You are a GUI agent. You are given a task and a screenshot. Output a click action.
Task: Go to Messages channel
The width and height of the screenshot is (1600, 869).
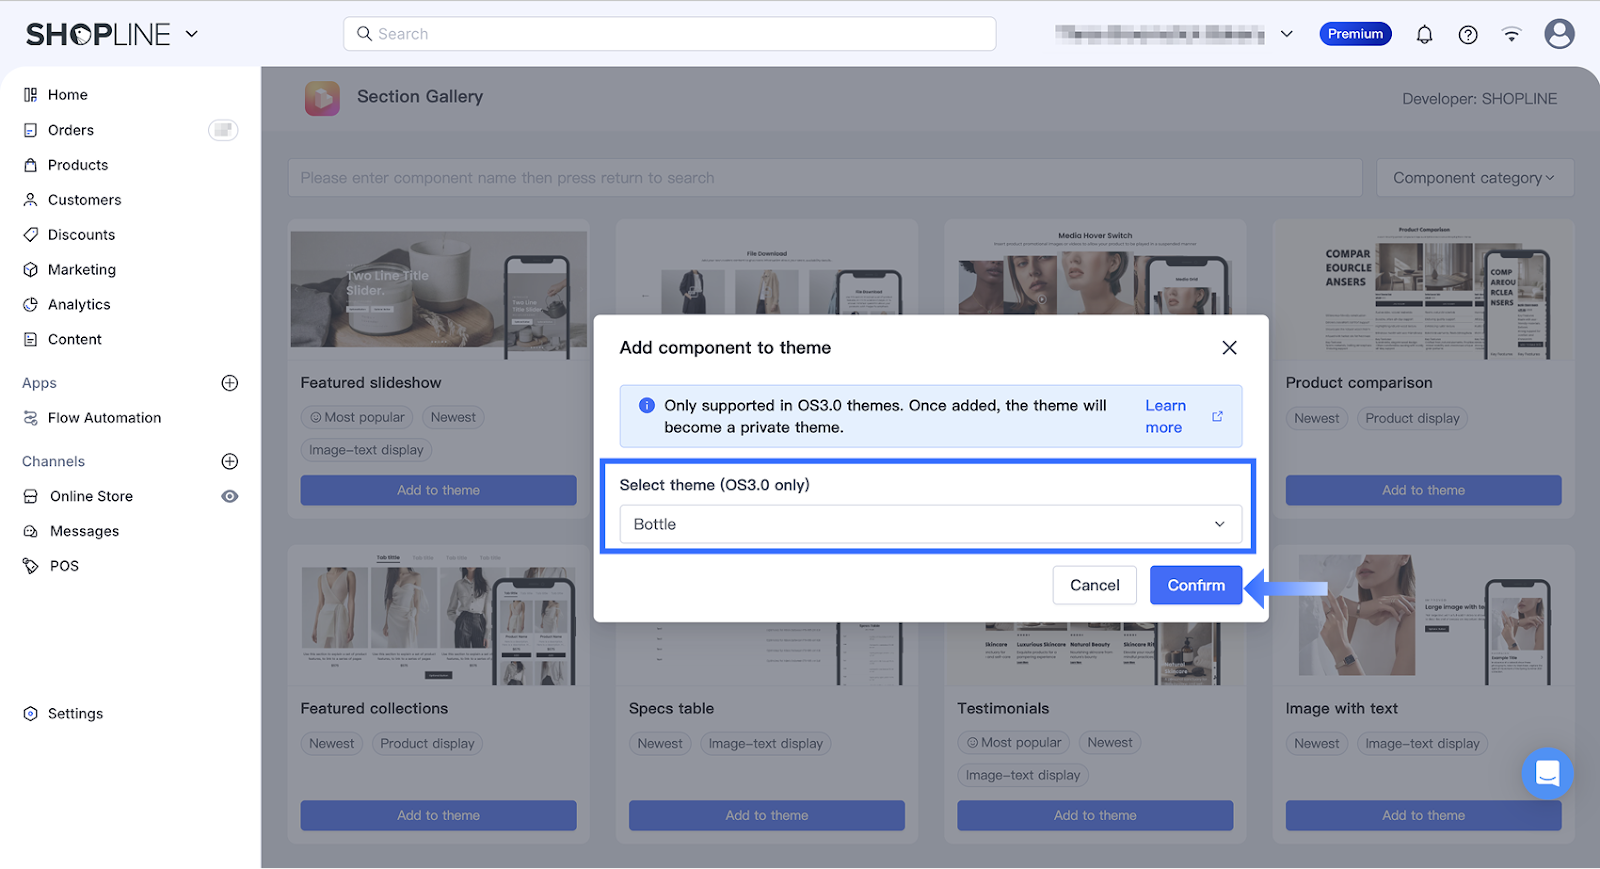[x=85, y=531]
